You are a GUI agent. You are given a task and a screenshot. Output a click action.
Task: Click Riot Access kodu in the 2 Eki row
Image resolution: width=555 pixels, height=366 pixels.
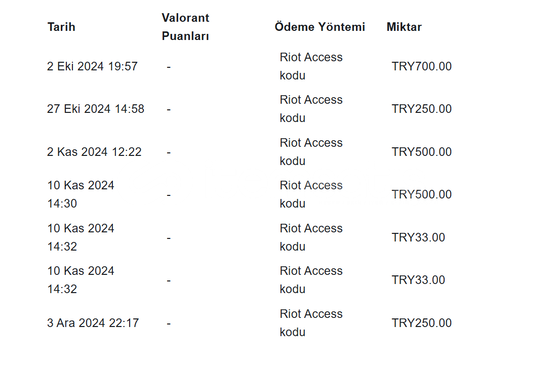(x=311, y=66)
